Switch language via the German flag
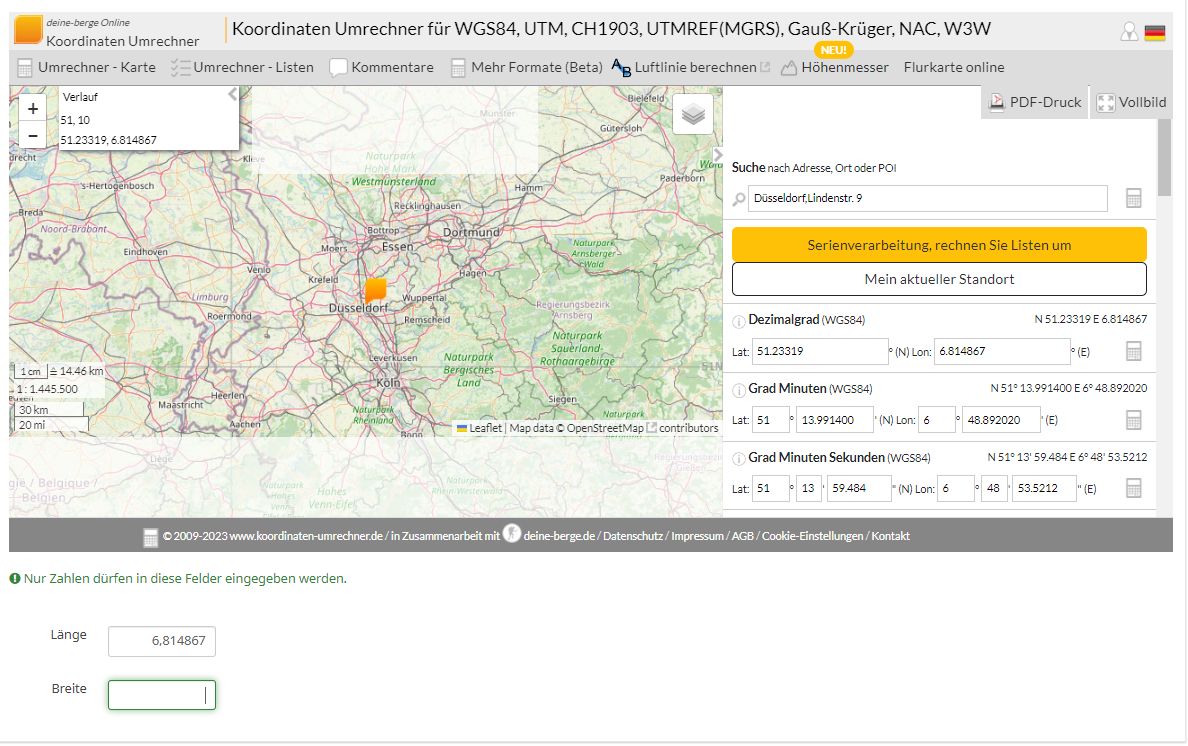Screen dimensions: 1188x746 click(1155, 33)
